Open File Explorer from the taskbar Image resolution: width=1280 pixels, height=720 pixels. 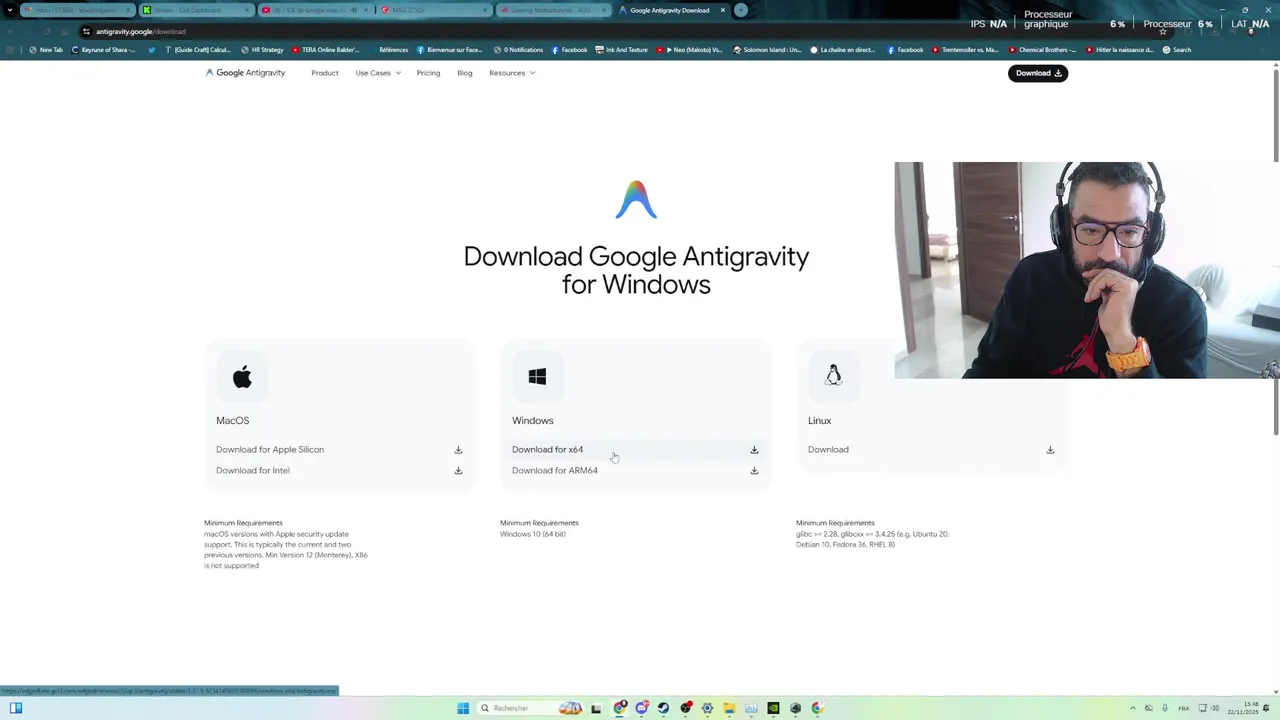[729, 708]
